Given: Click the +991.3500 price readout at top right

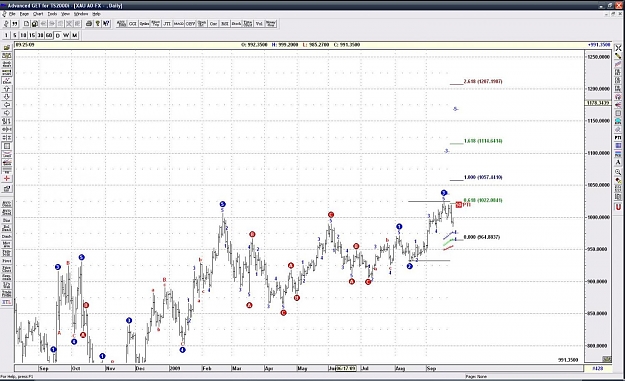Looking at the screenshot, I should coord(599,45).
